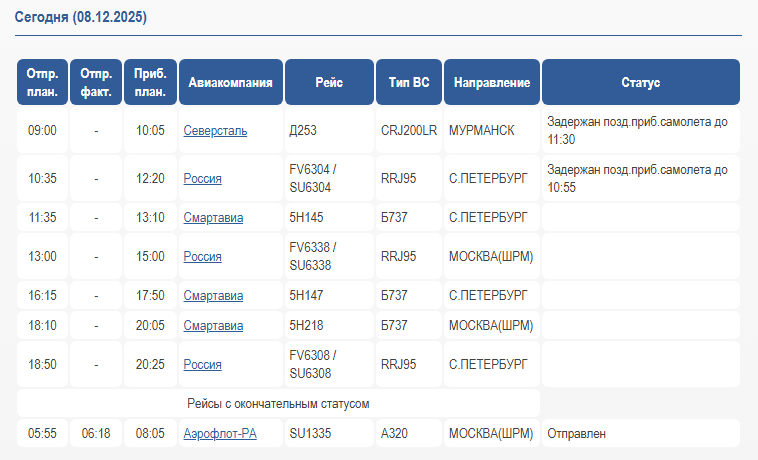Select the Приб. план. column header
Screen dimensions: 758x460
tap(150, 83)
